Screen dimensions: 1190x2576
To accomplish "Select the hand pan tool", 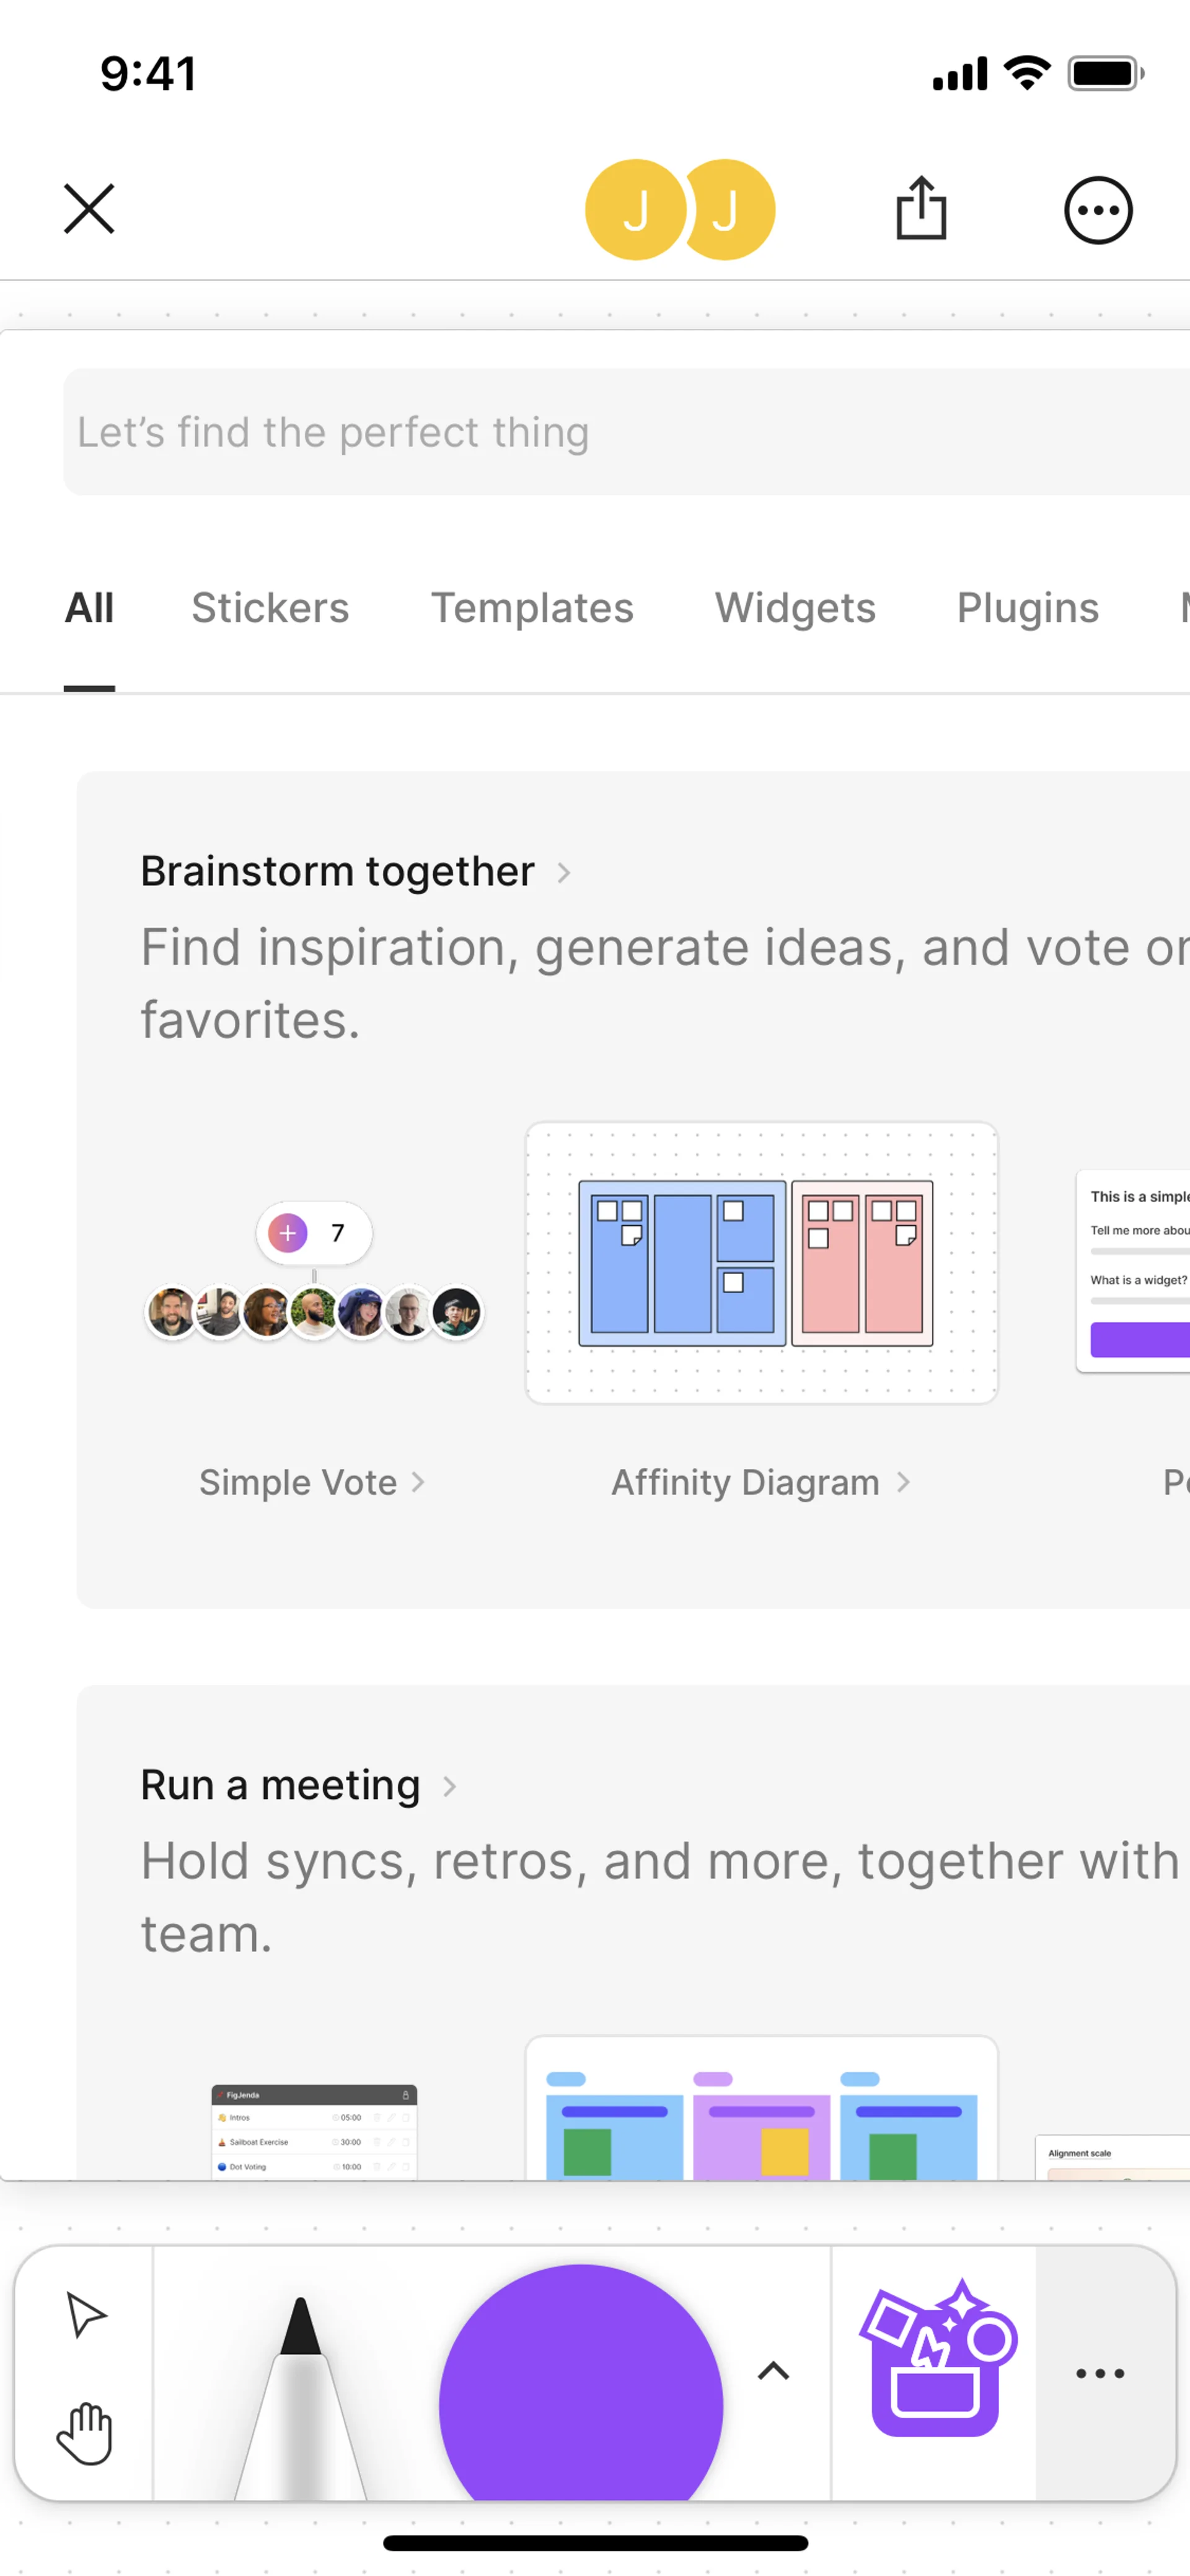I will (x=86, y=2432).
